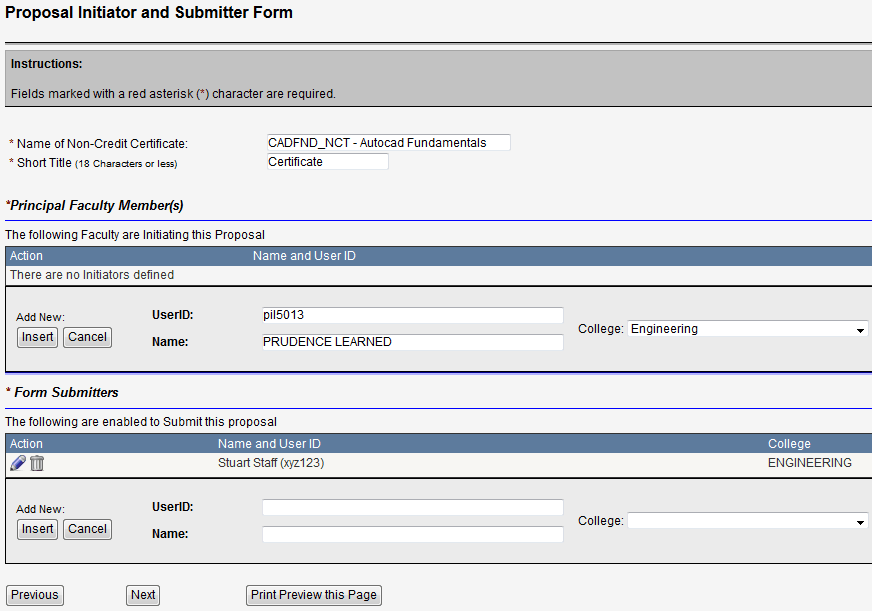Click Action header in Faculty table
Image resolution: width=872 pixels, height=611 pixels.
26,256
